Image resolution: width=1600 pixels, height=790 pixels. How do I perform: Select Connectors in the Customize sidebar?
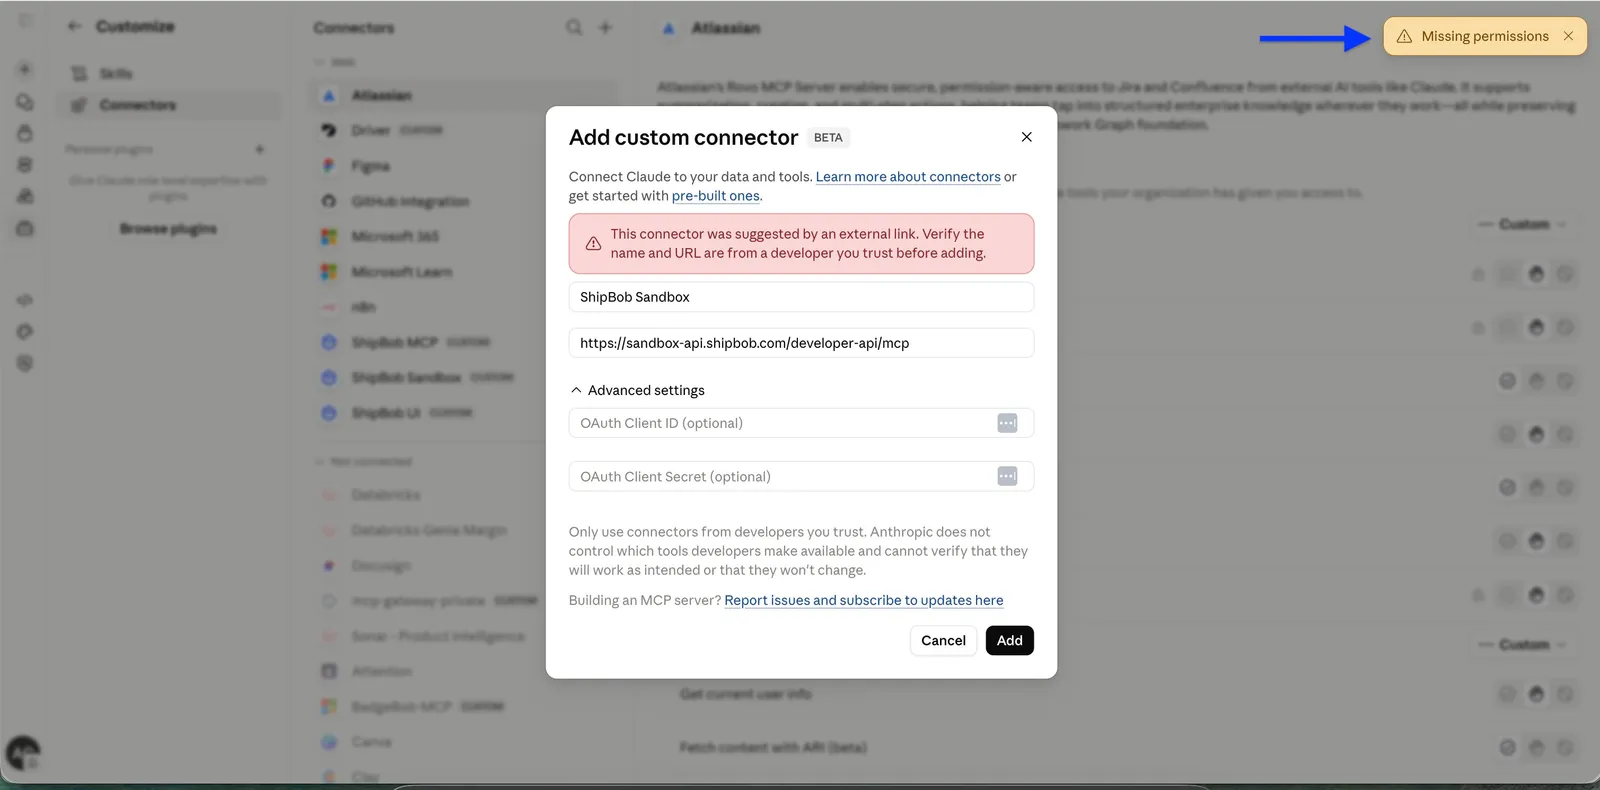coord(168,105)
